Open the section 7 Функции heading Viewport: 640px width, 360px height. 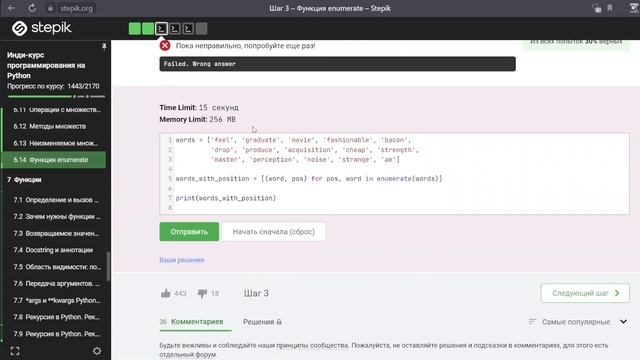(24, 180)
